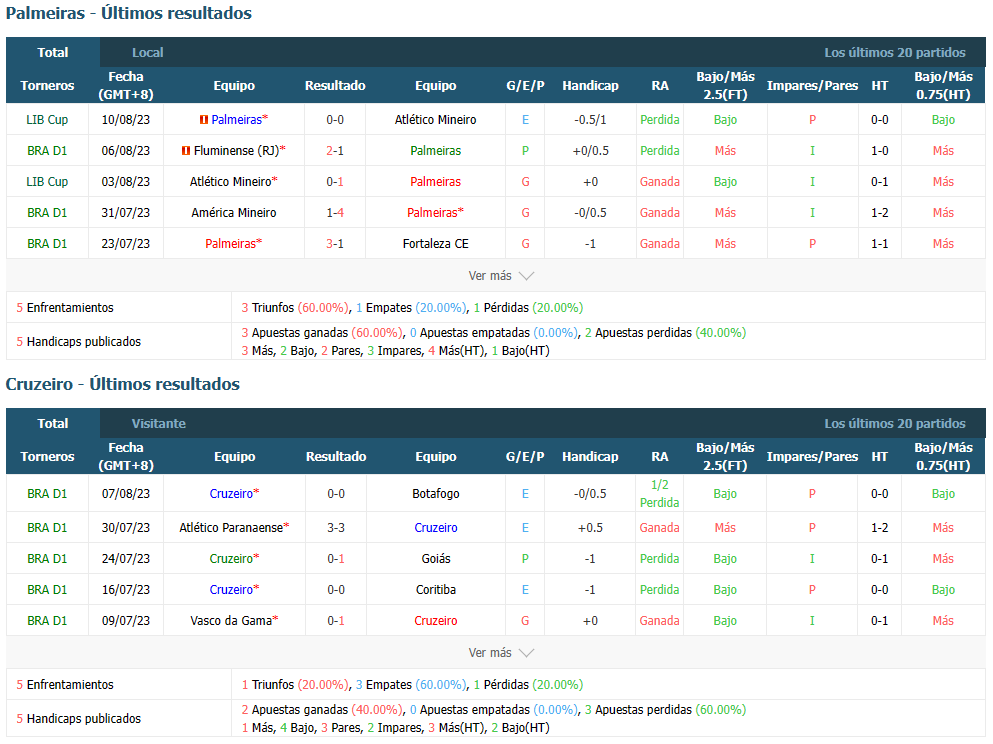The width and height of the screenshot is (993, 744).
Task: Click Atlético Mineiro team in 10/08/23 match
Action: click(436, 120)
